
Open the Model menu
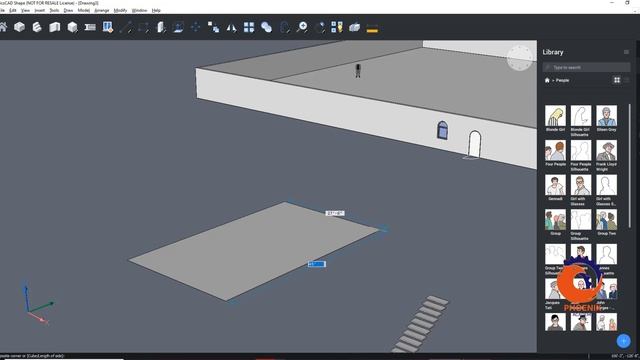click(x=84, y=10)
